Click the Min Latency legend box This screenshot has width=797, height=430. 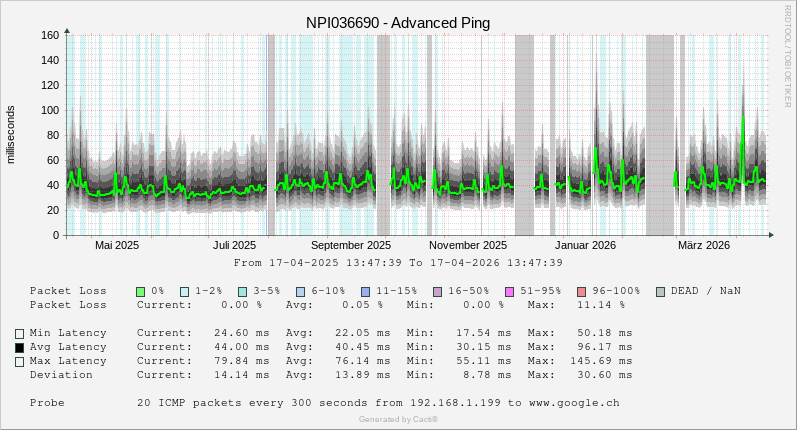point(19,333)
